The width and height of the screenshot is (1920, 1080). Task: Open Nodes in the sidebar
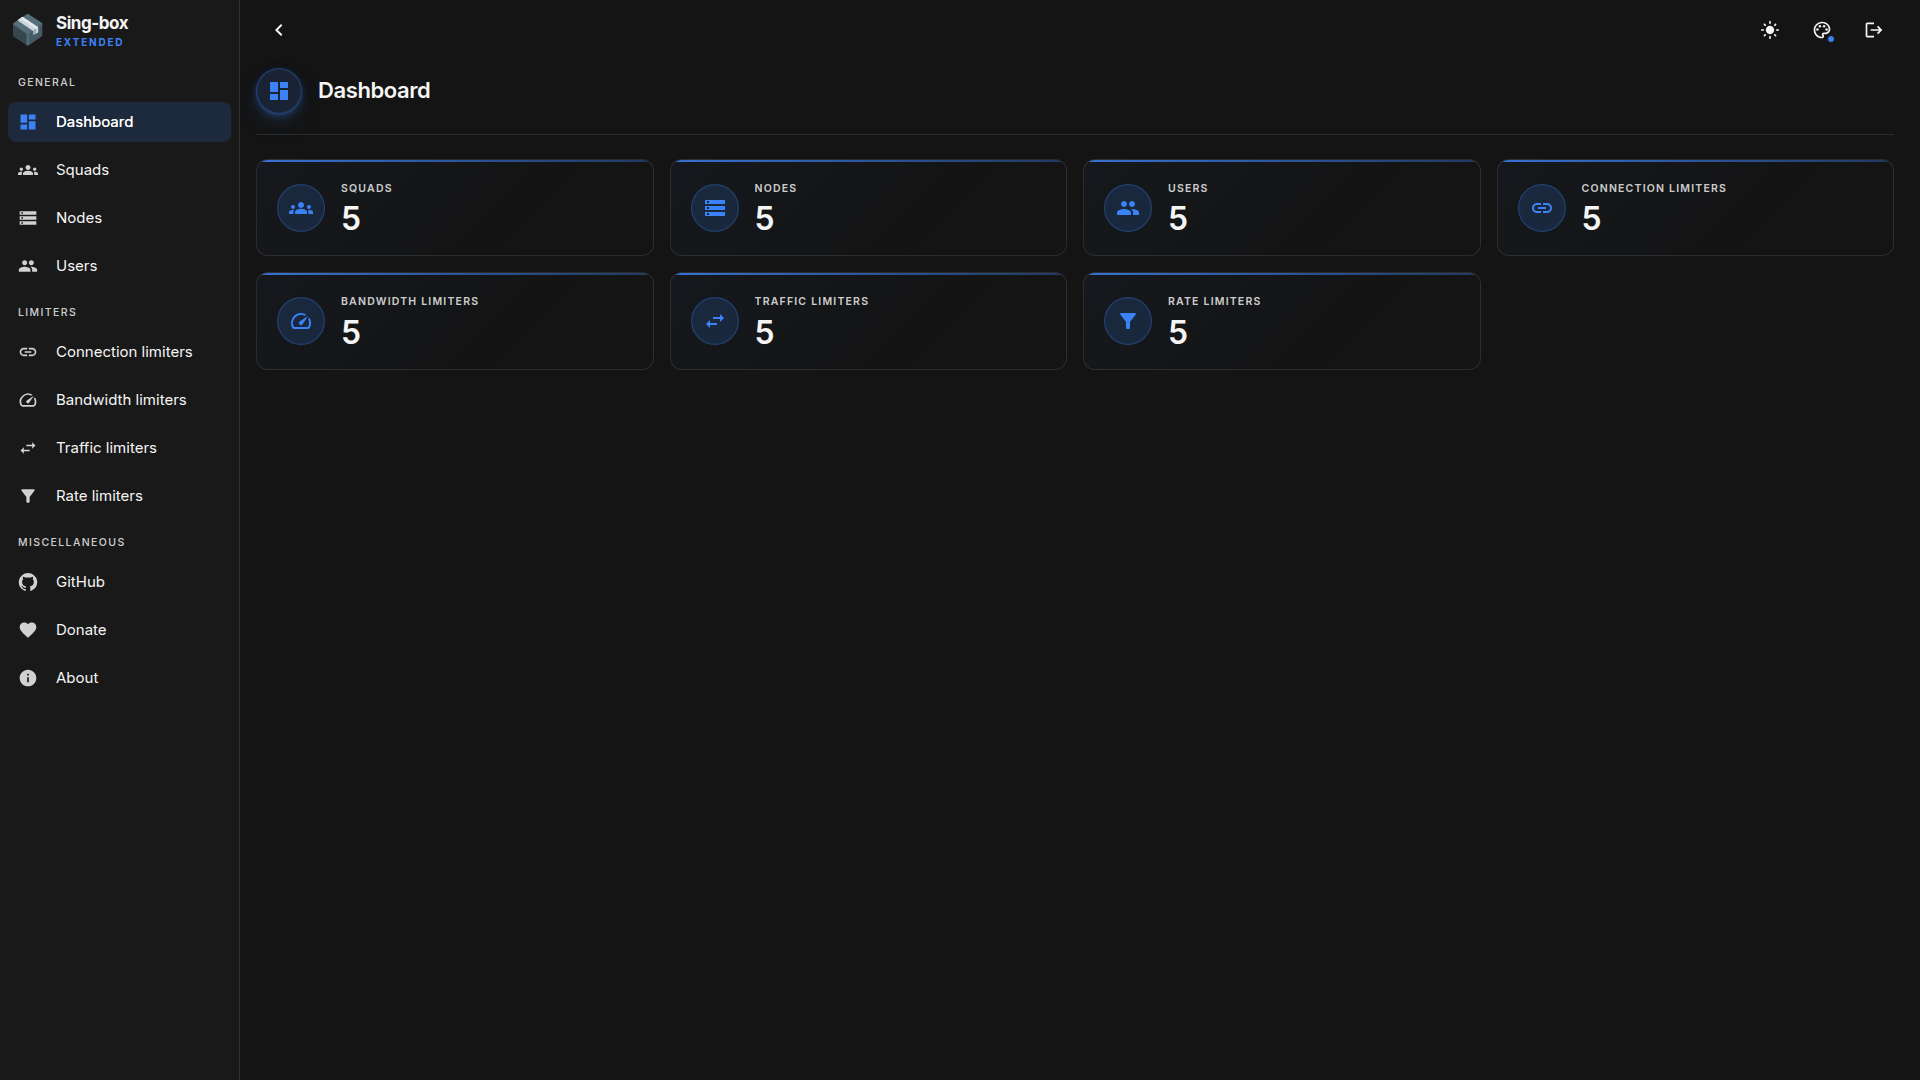pos(119,218)
